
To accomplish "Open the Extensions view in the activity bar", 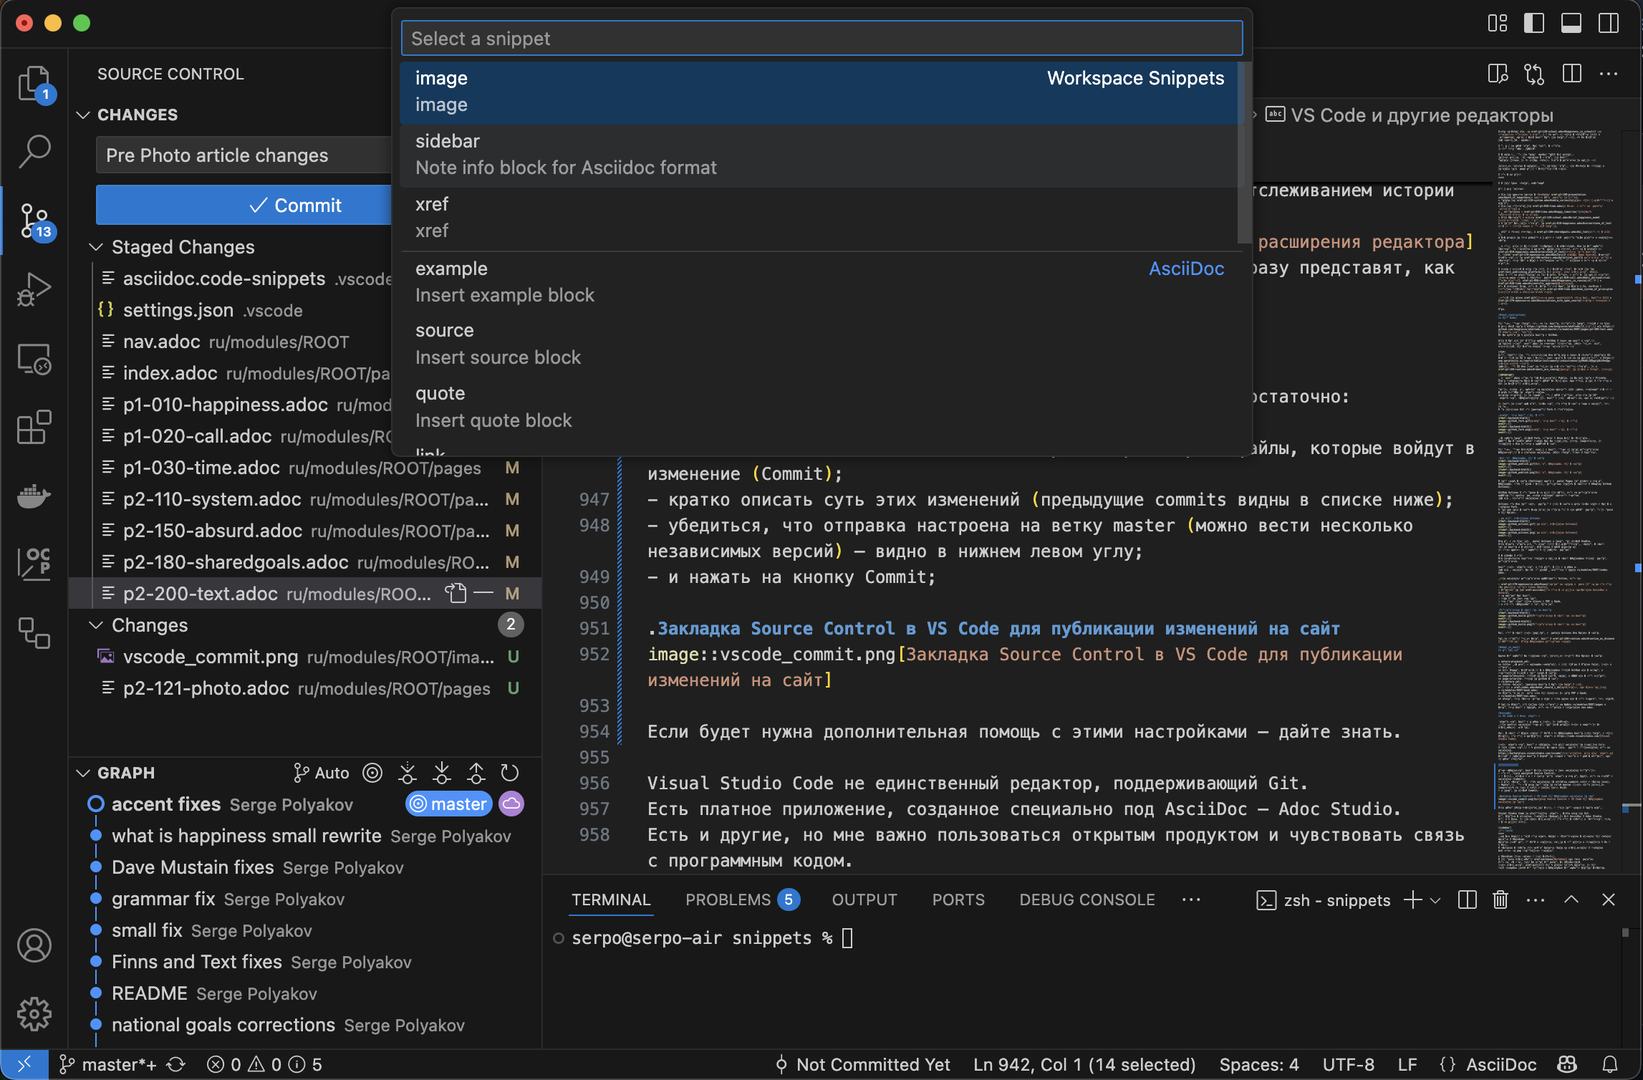I will (34, 427).
